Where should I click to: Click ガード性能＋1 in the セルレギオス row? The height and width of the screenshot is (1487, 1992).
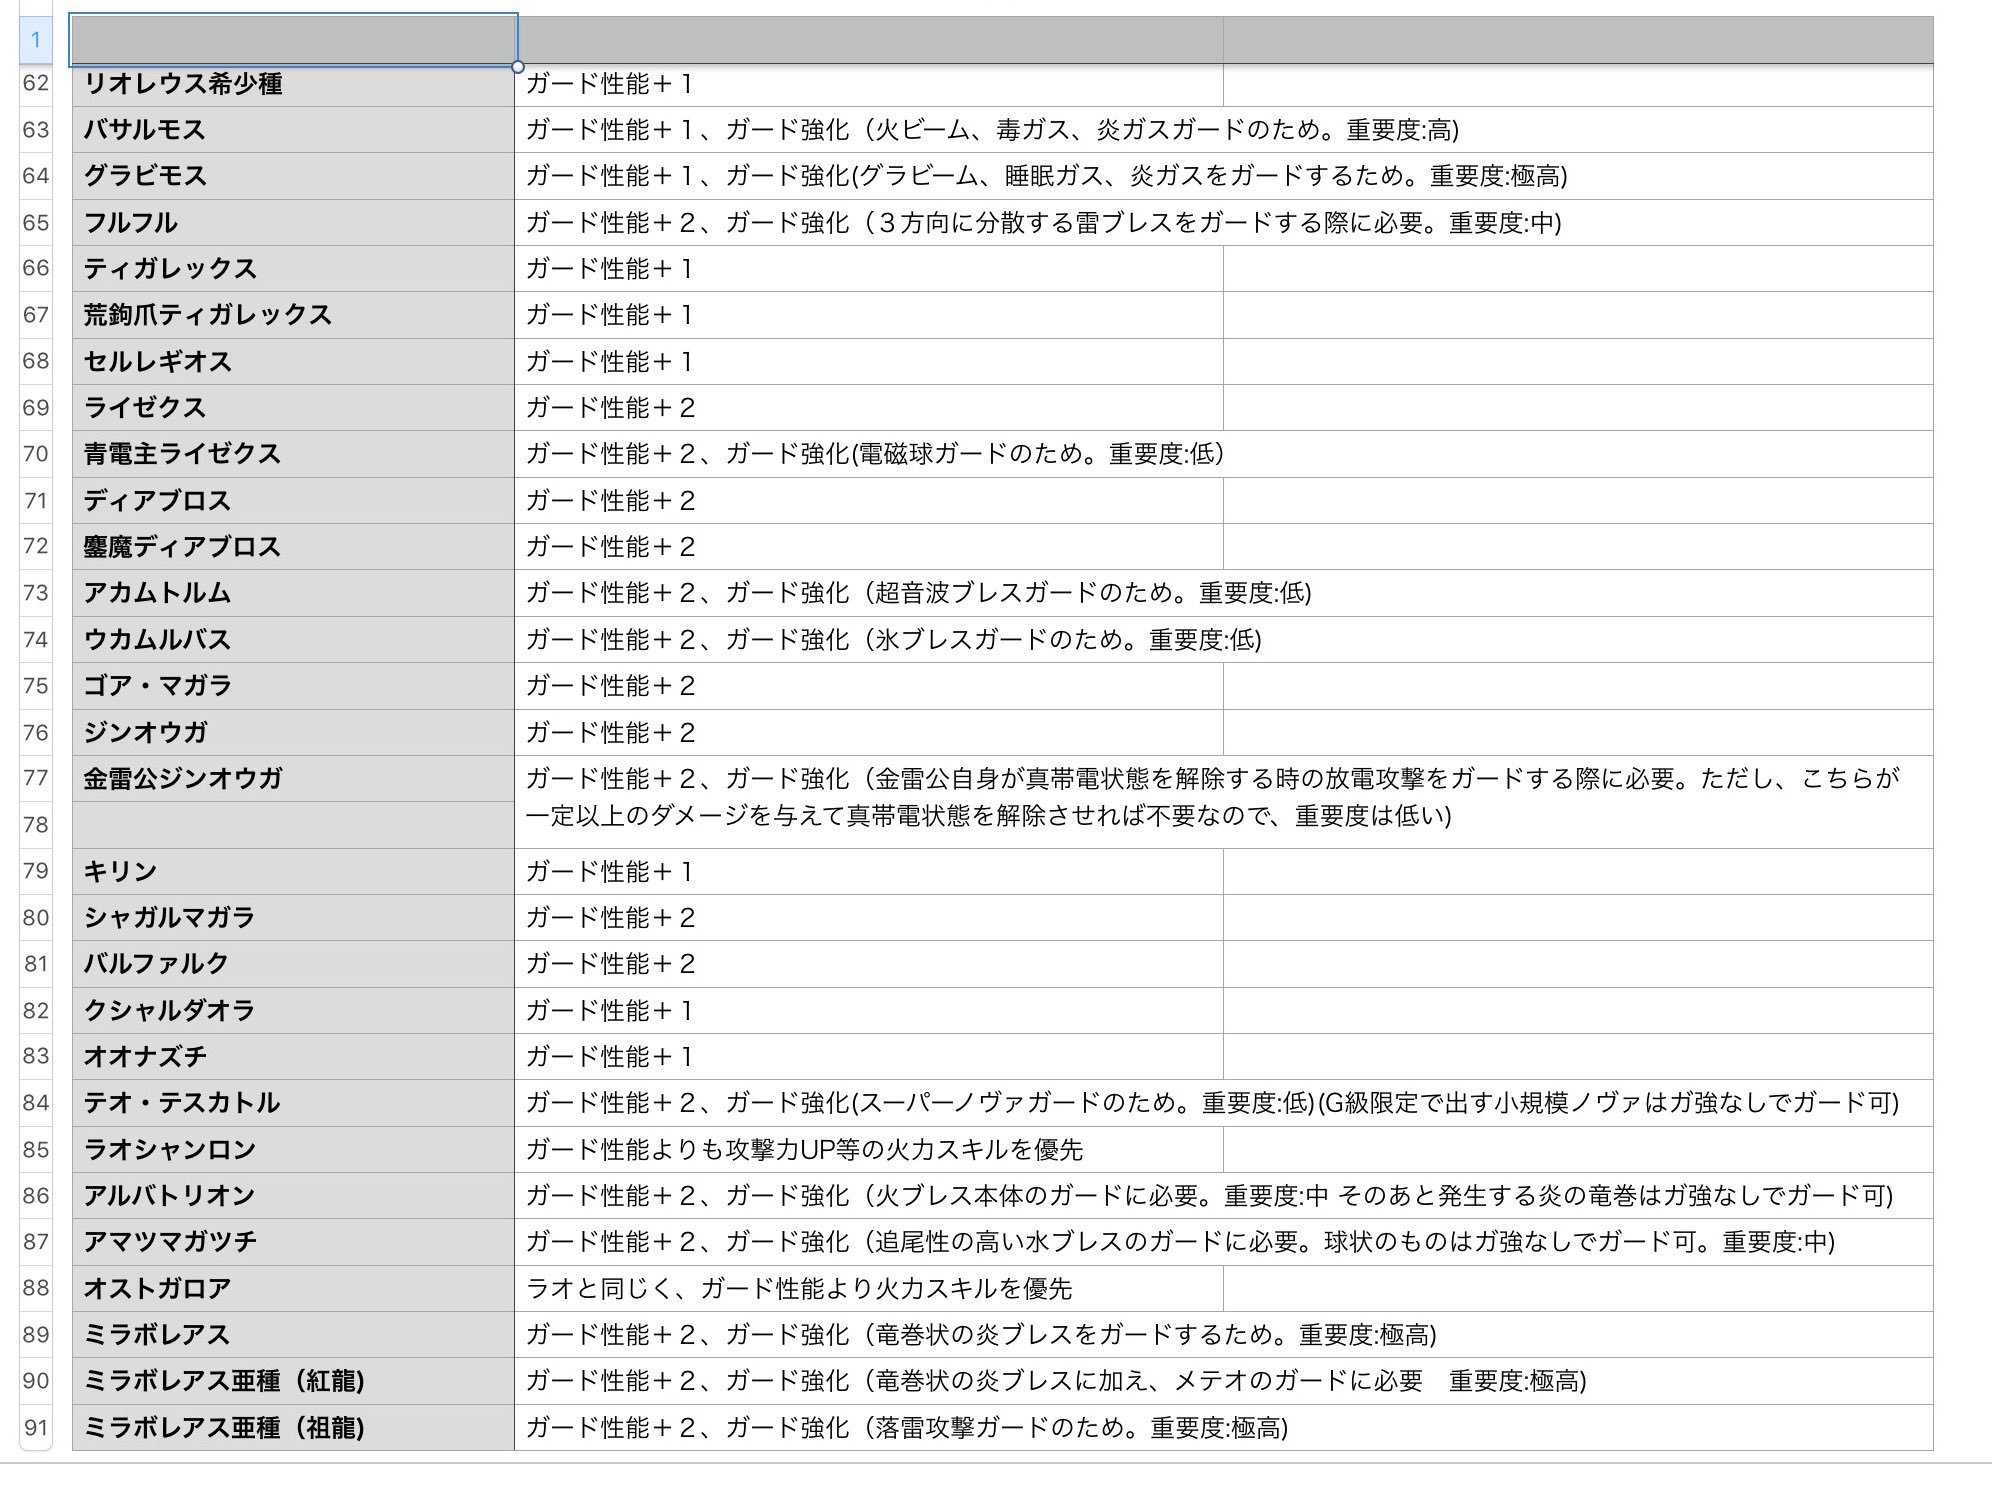point(609,361)
